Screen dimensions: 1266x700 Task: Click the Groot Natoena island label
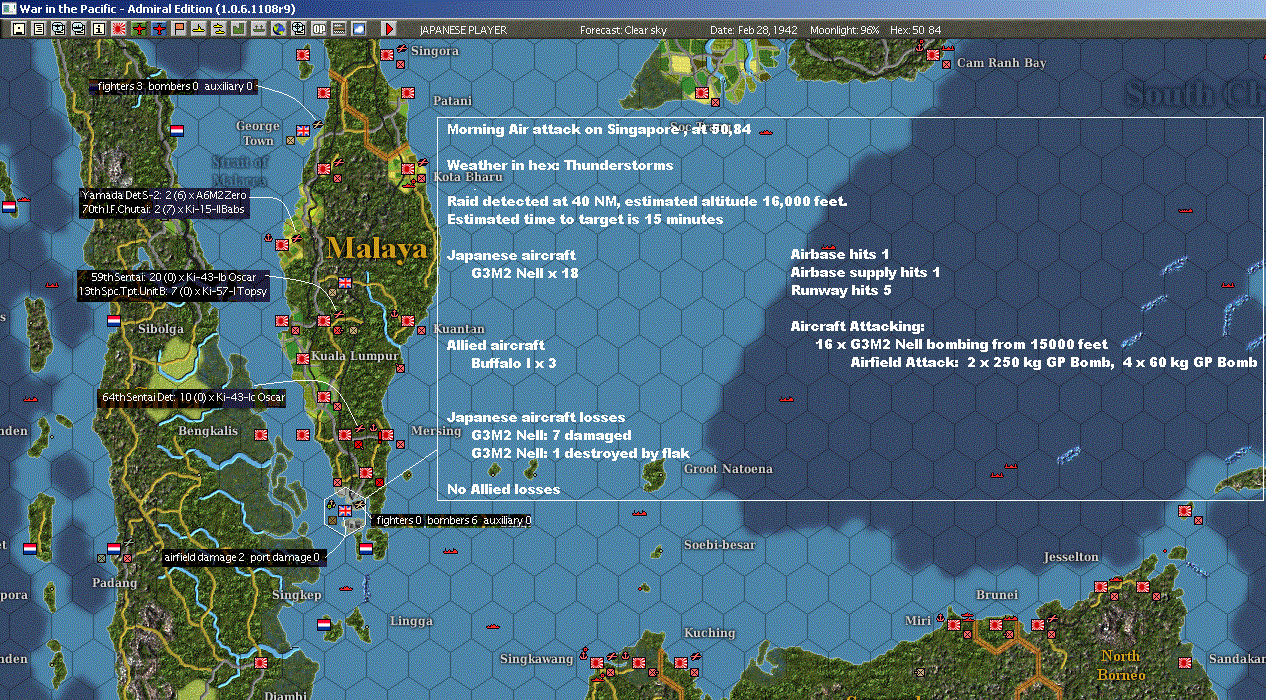(x=728, y=468)
